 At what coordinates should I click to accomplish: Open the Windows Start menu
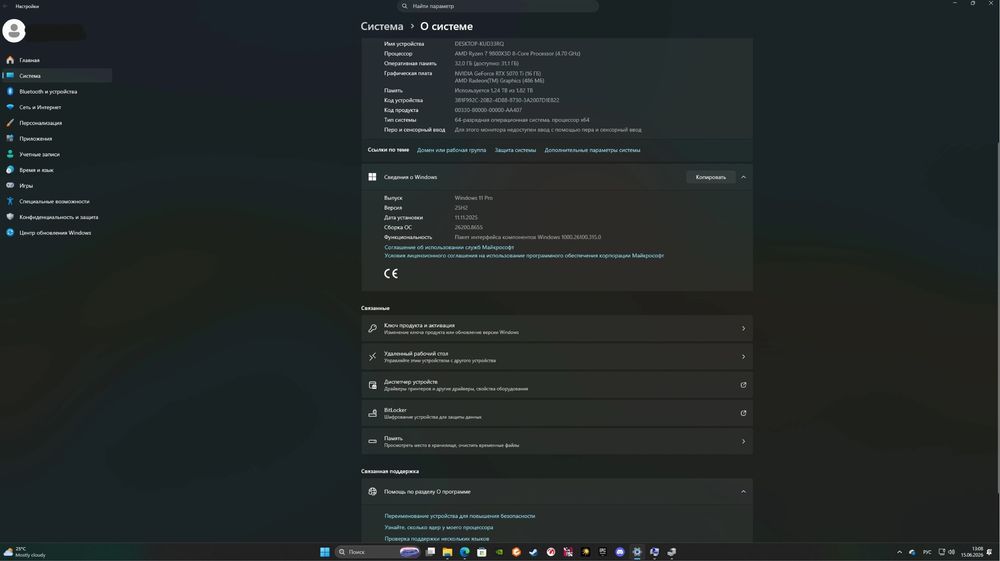(325, 552)
